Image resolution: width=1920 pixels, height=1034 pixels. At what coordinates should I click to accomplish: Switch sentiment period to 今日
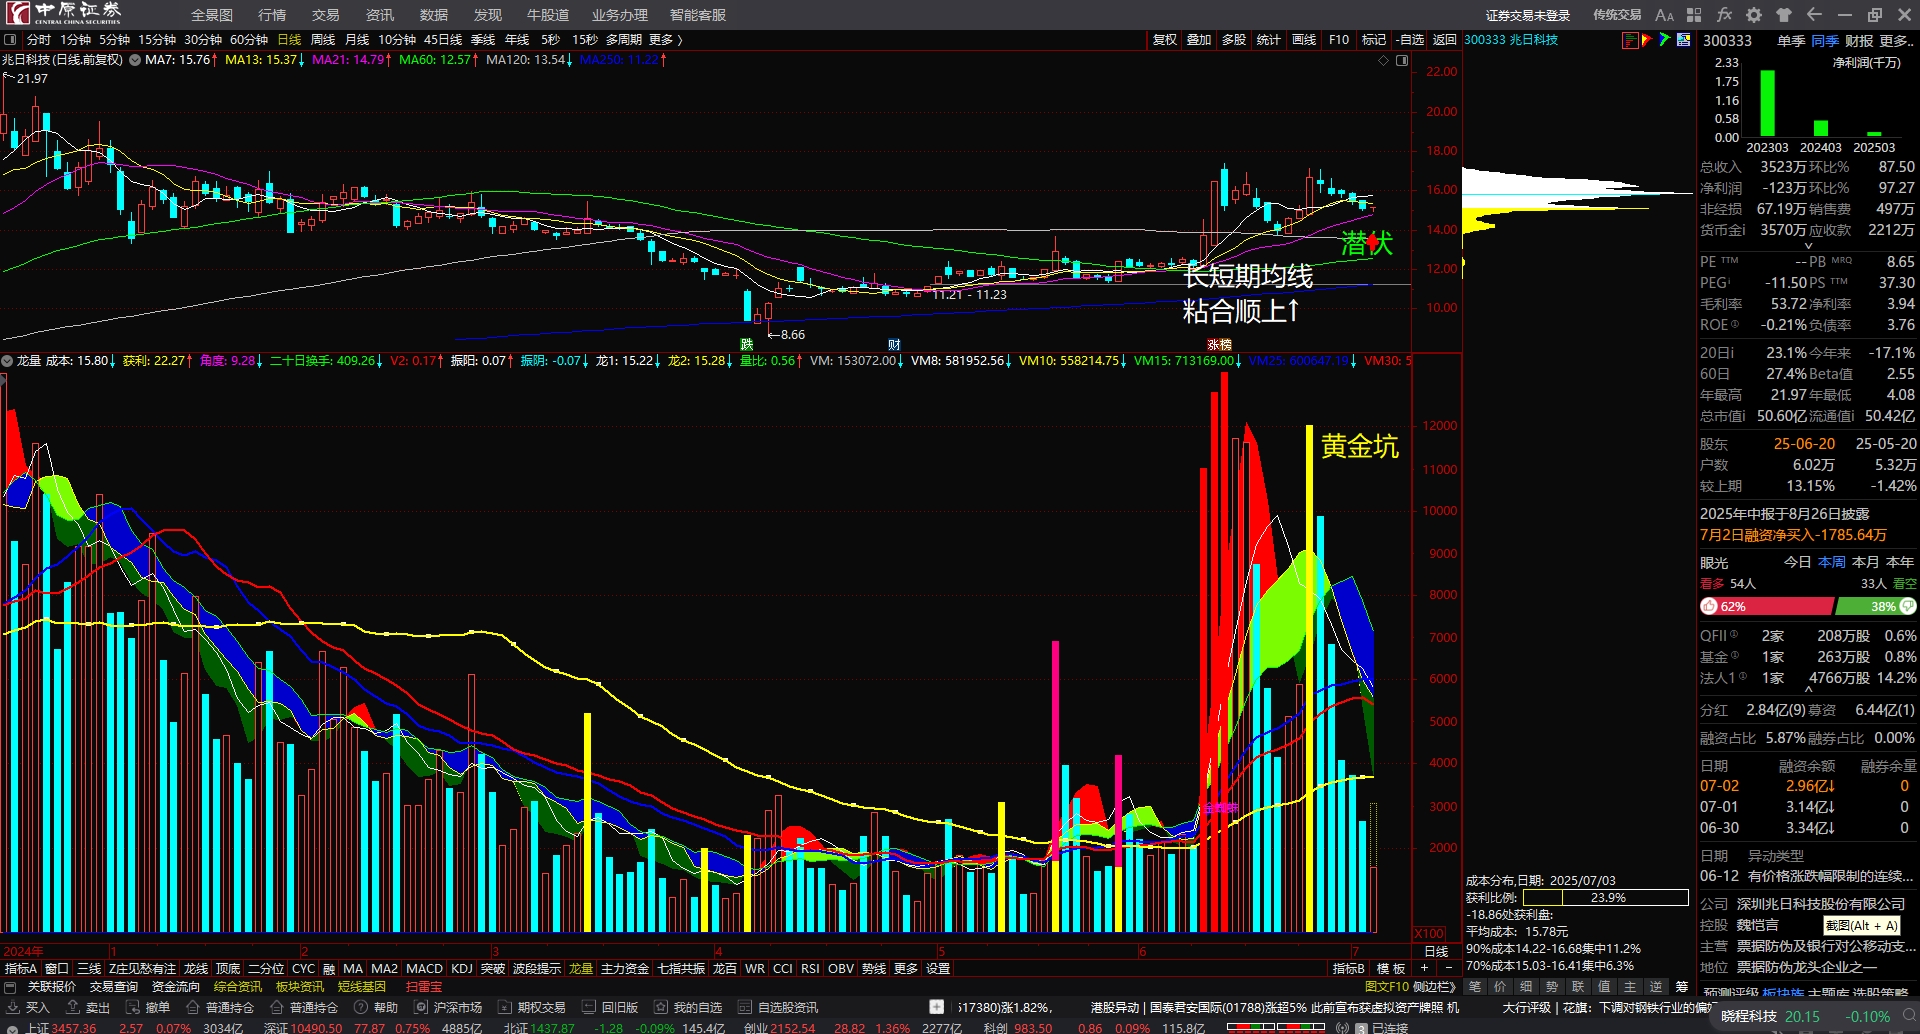point(1798,562)
